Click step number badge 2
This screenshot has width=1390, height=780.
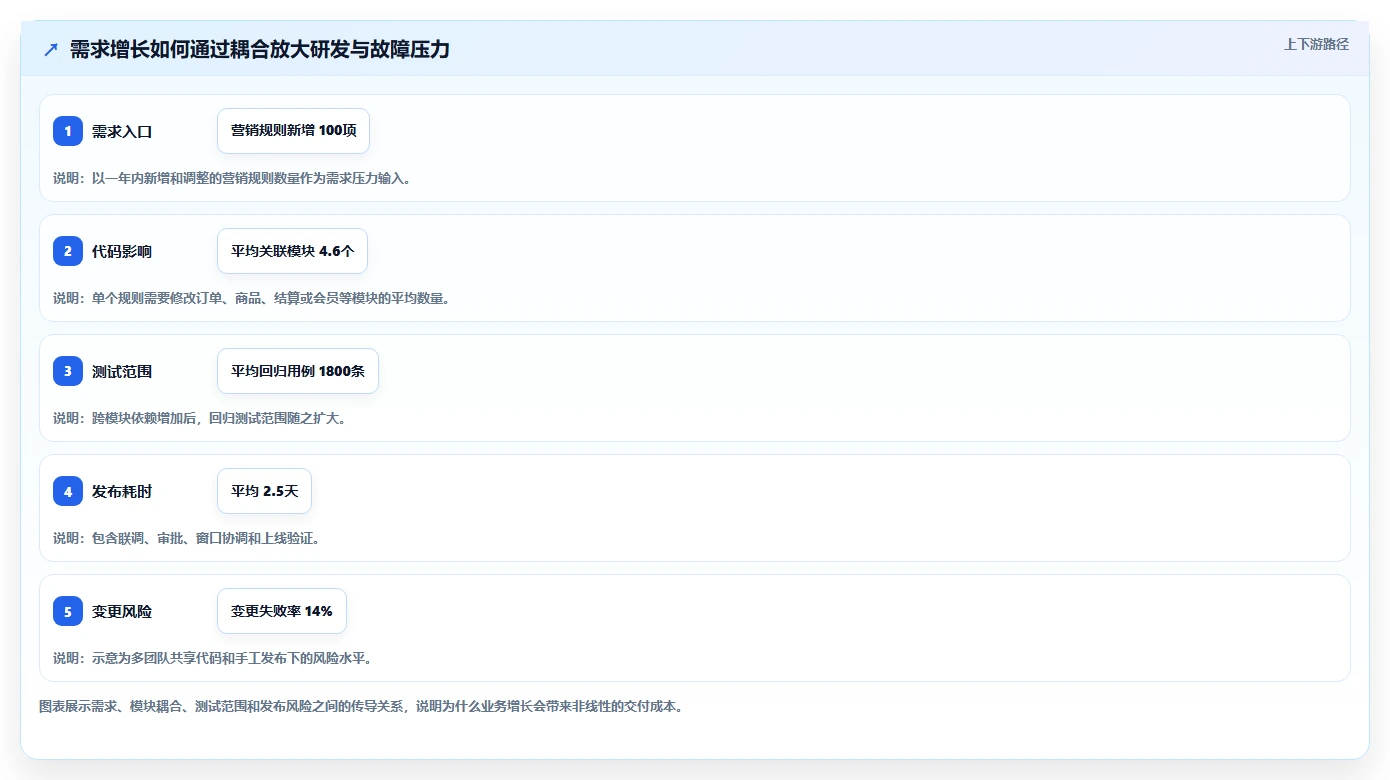pyautogui.click(x=68, y=251)
